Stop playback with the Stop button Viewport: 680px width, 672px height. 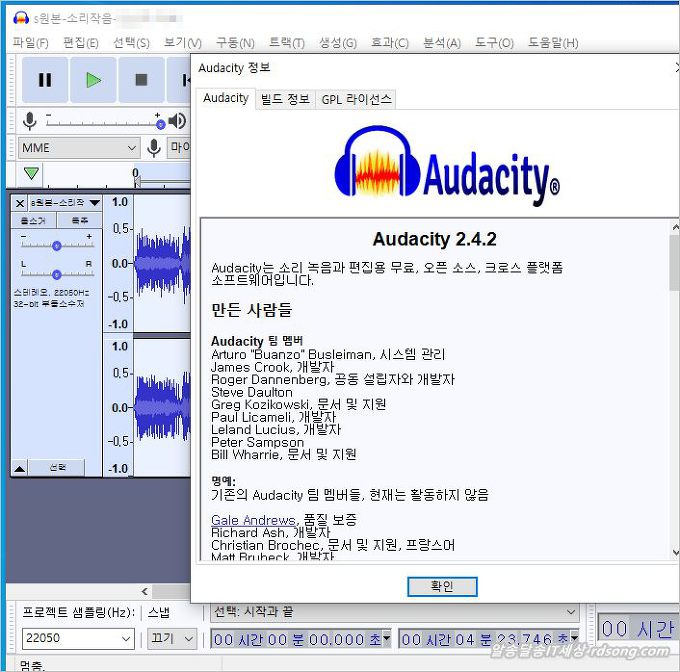(141, 80)
